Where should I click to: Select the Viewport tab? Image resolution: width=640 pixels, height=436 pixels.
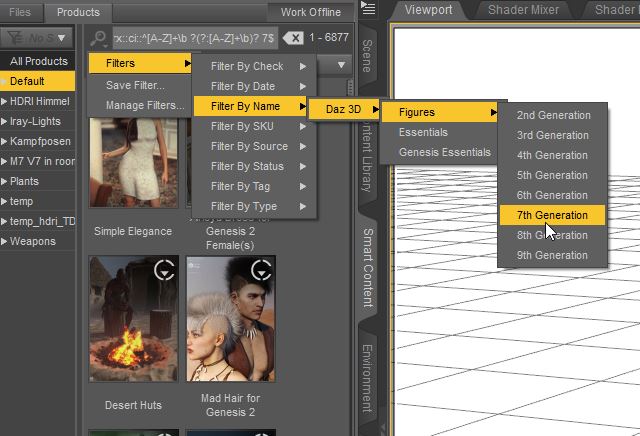428,10
